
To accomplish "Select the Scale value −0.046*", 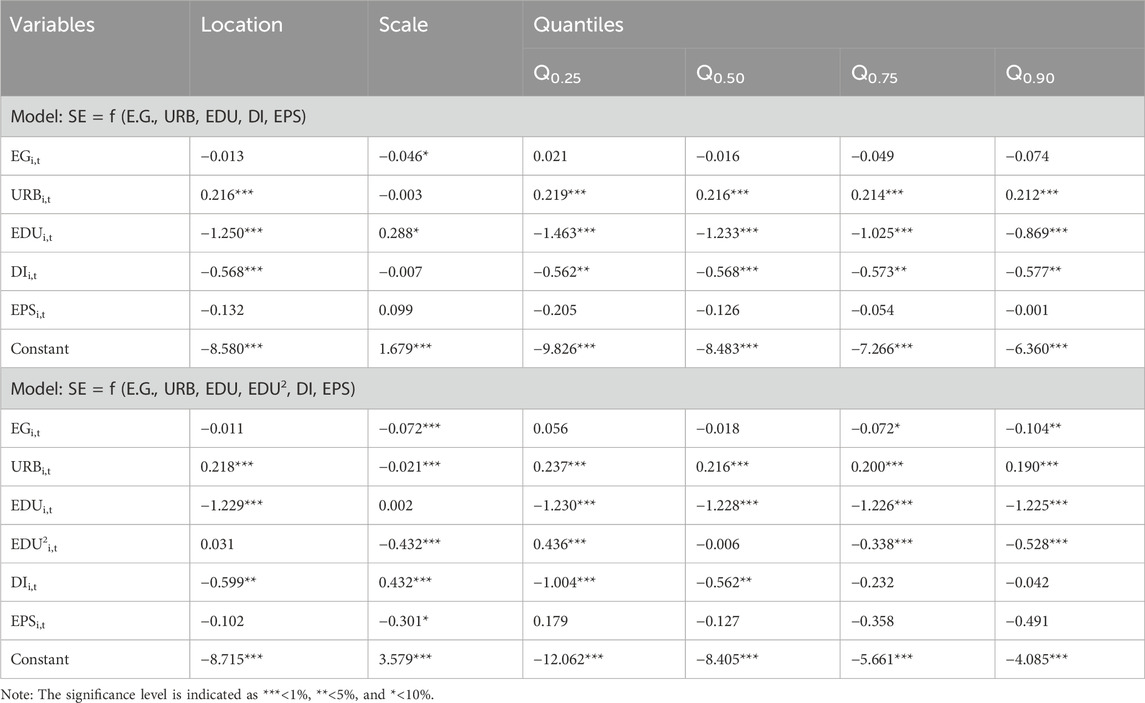I will tap(403, 156).
